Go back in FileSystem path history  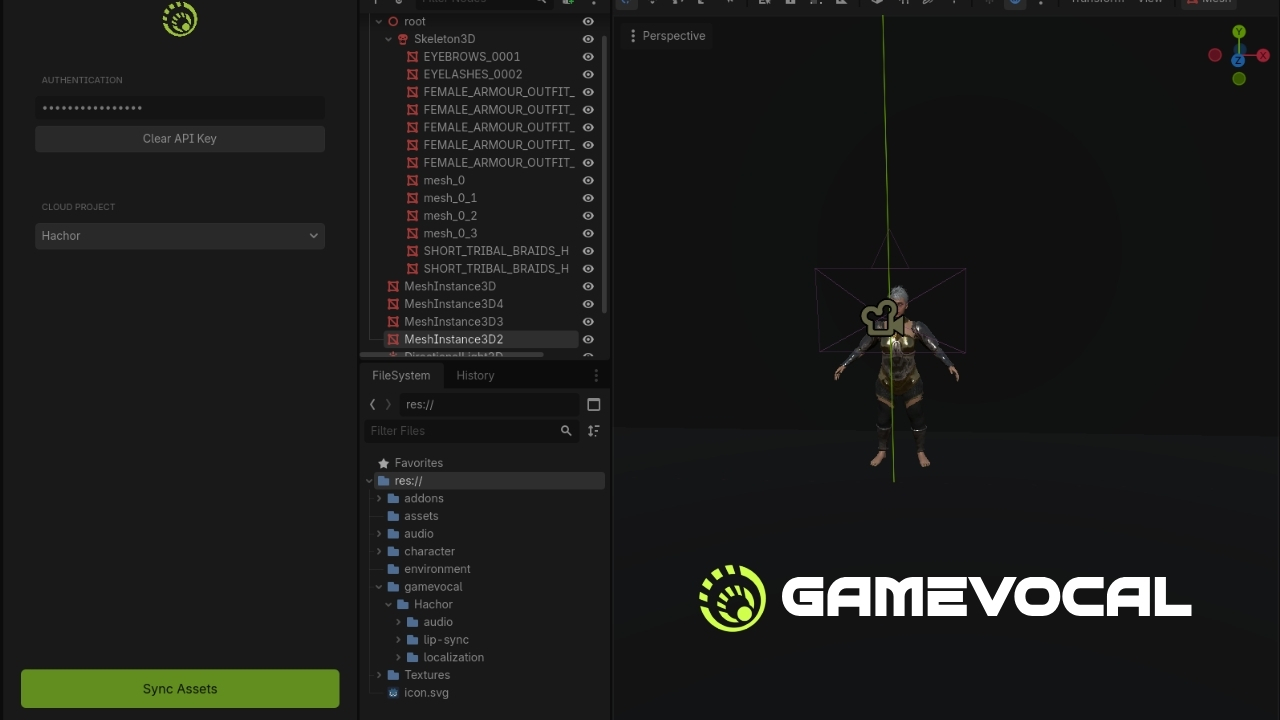pyautogui.click(x=373, y=405)
